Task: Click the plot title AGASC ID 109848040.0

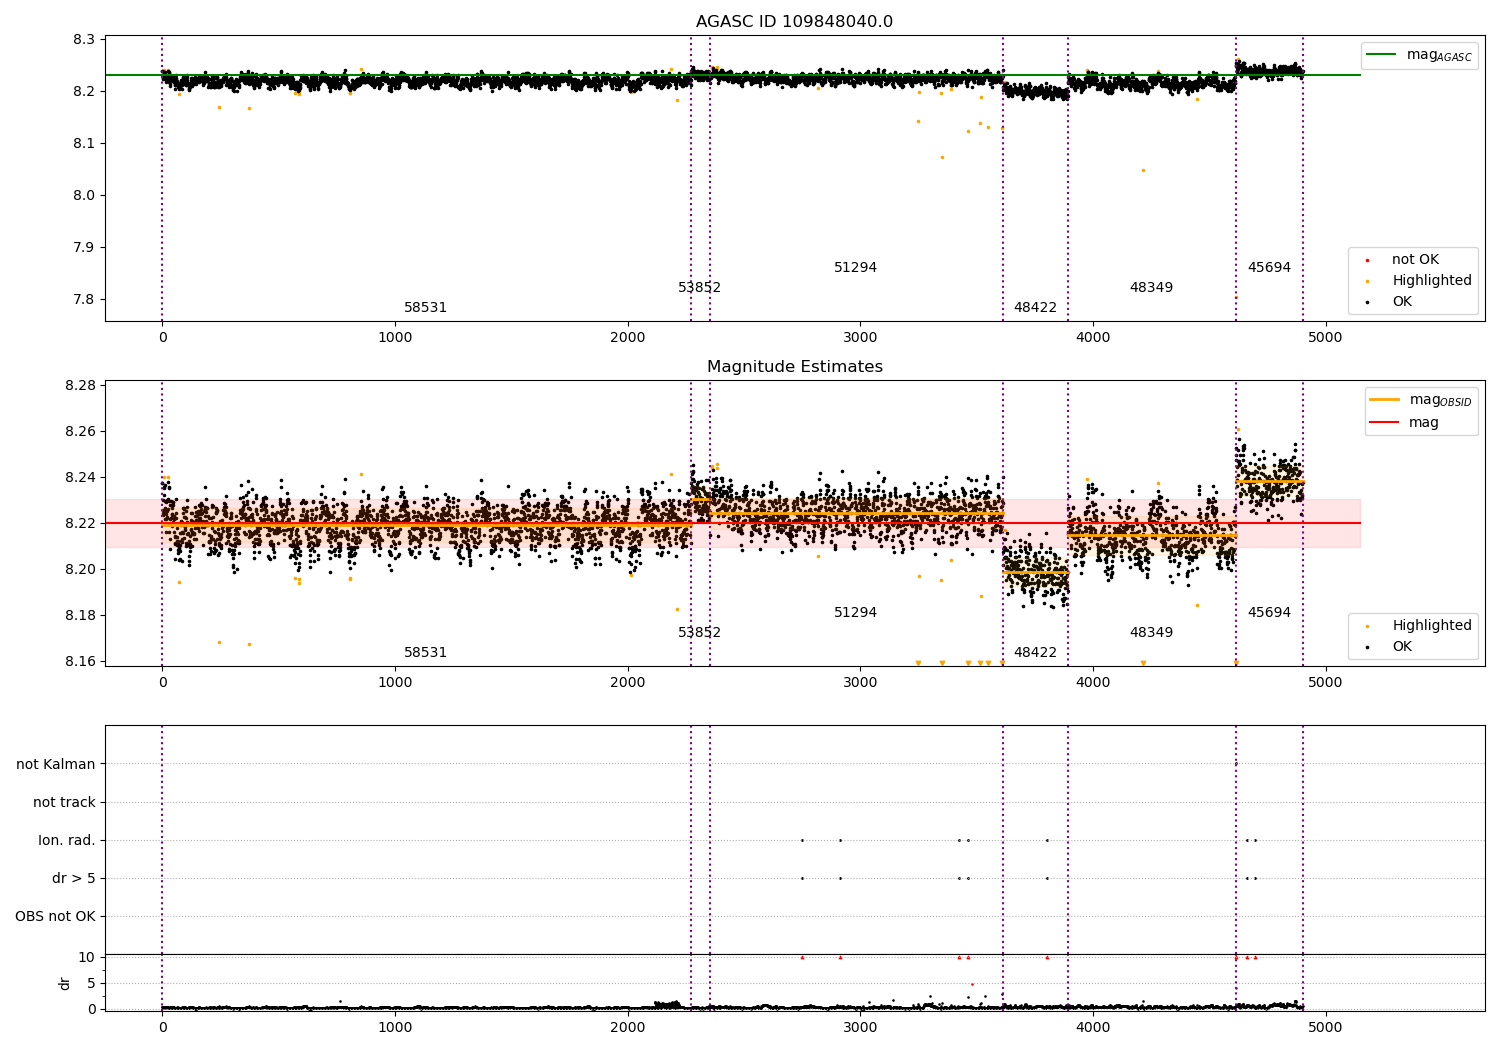Action: point(794,22)
